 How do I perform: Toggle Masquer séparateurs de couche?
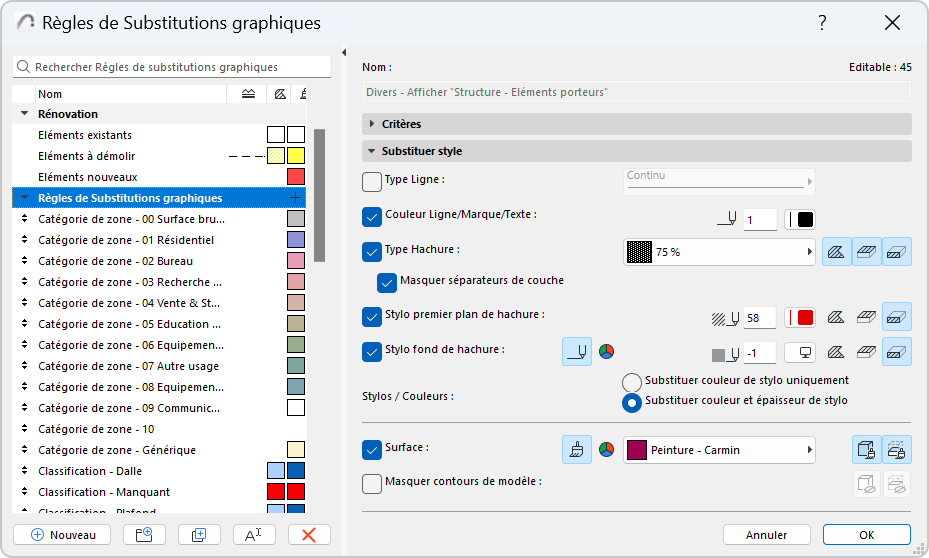coord(387,283)
